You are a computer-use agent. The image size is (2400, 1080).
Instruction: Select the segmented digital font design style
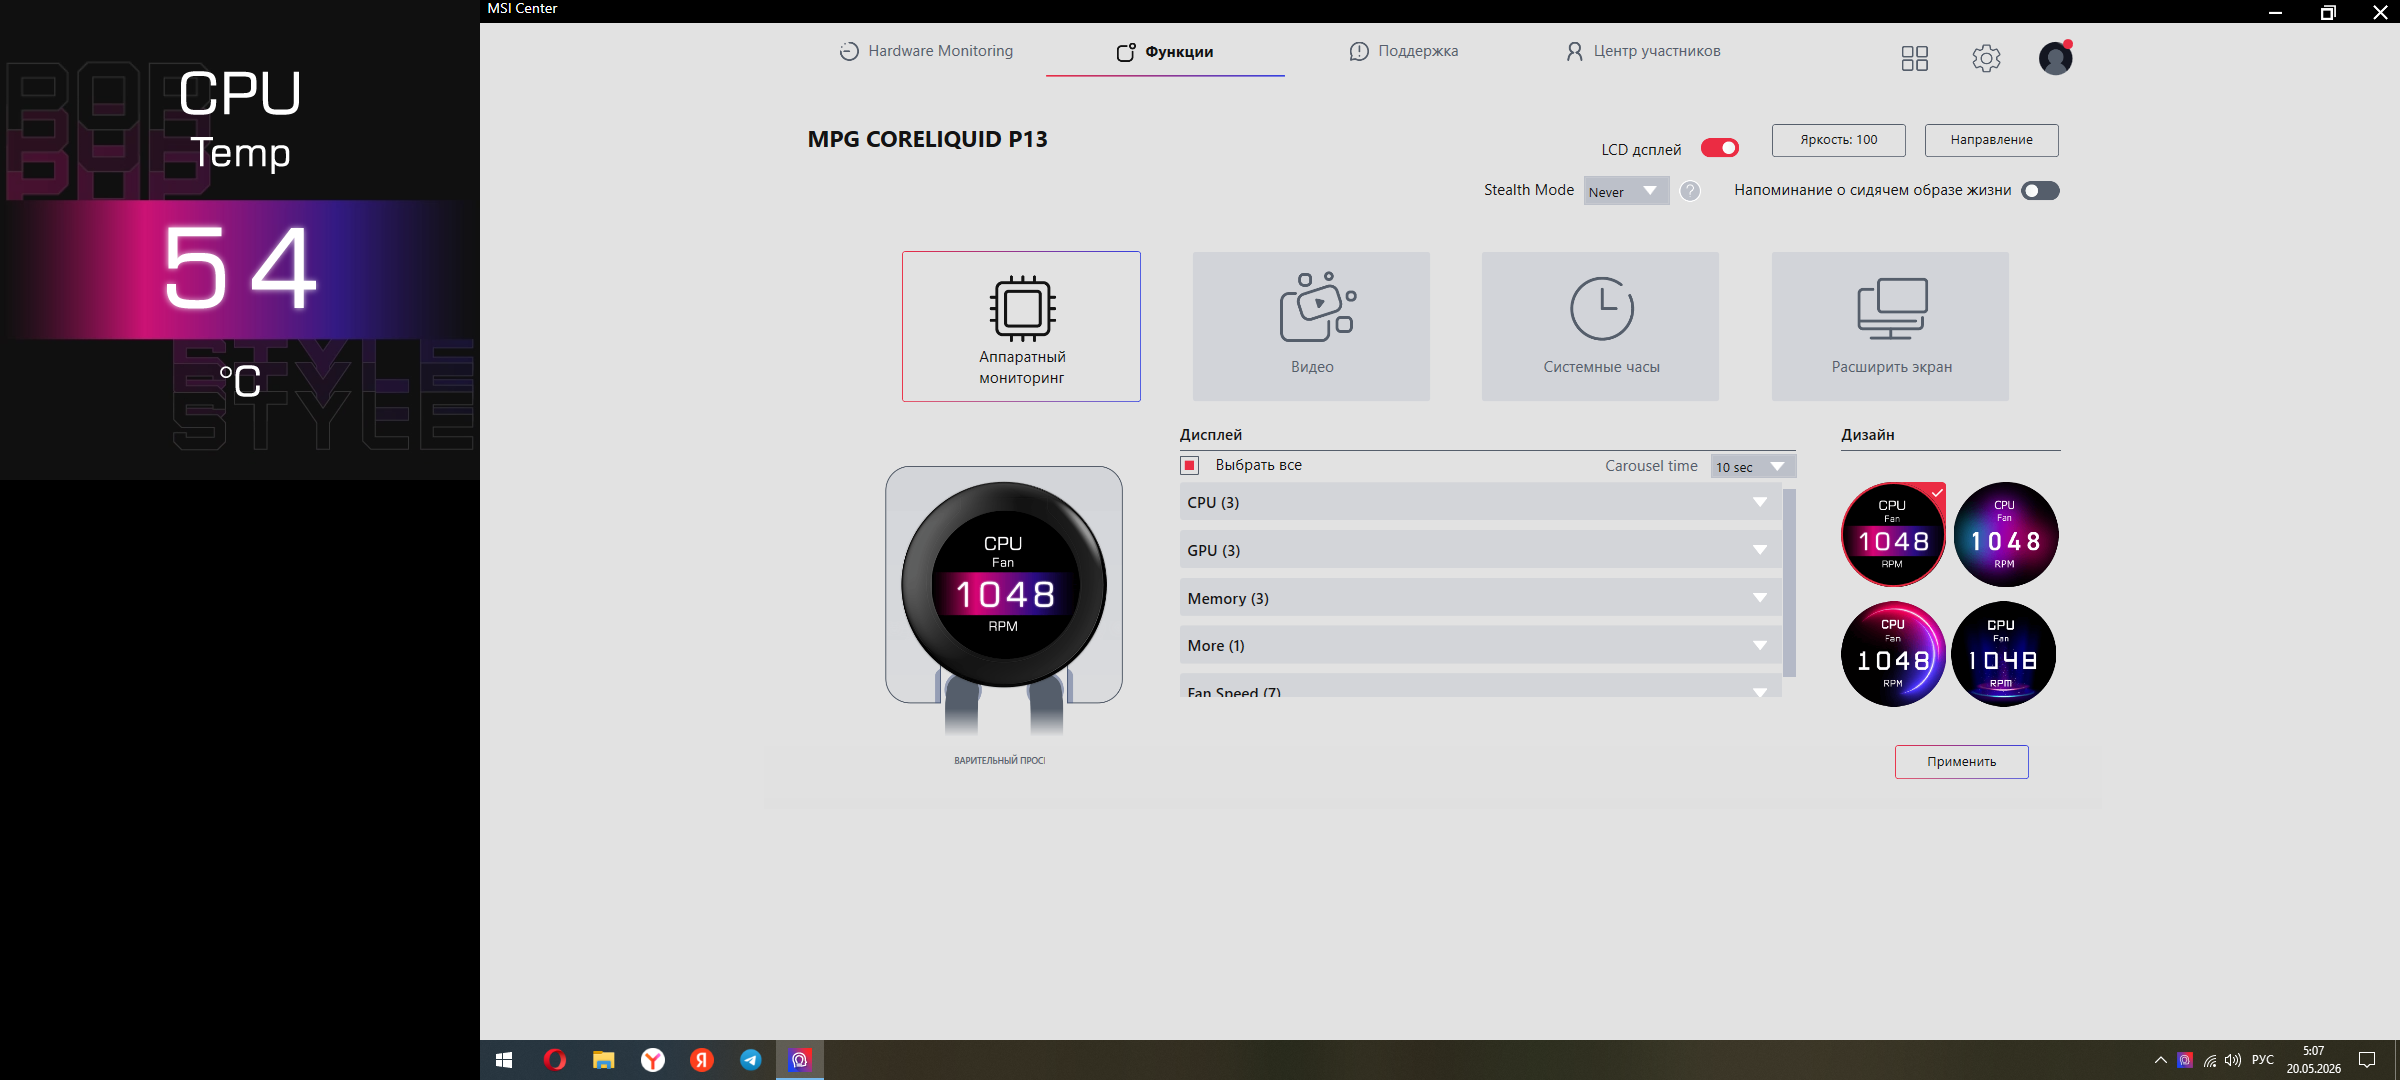click(x=2003, y=654)
